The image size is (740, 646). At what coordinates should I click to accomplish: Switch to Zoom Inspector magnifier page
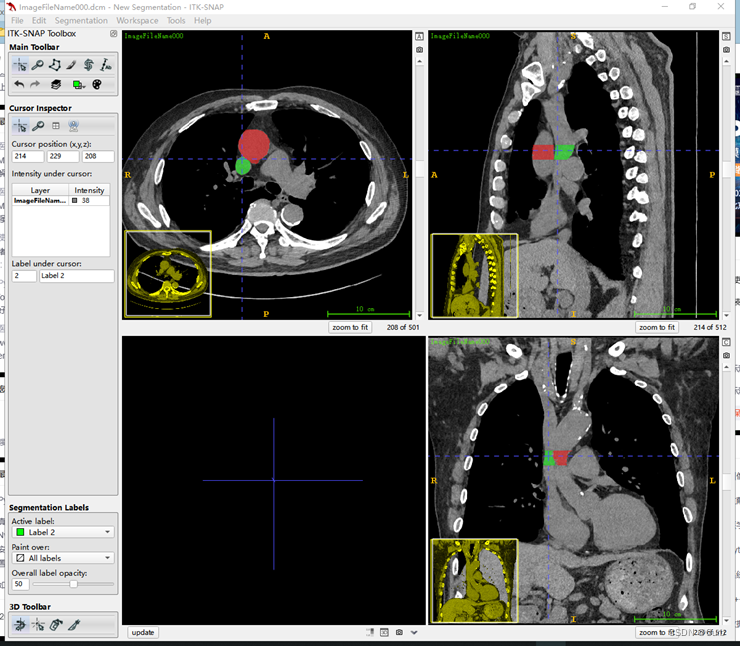click(x=38, y=126)
